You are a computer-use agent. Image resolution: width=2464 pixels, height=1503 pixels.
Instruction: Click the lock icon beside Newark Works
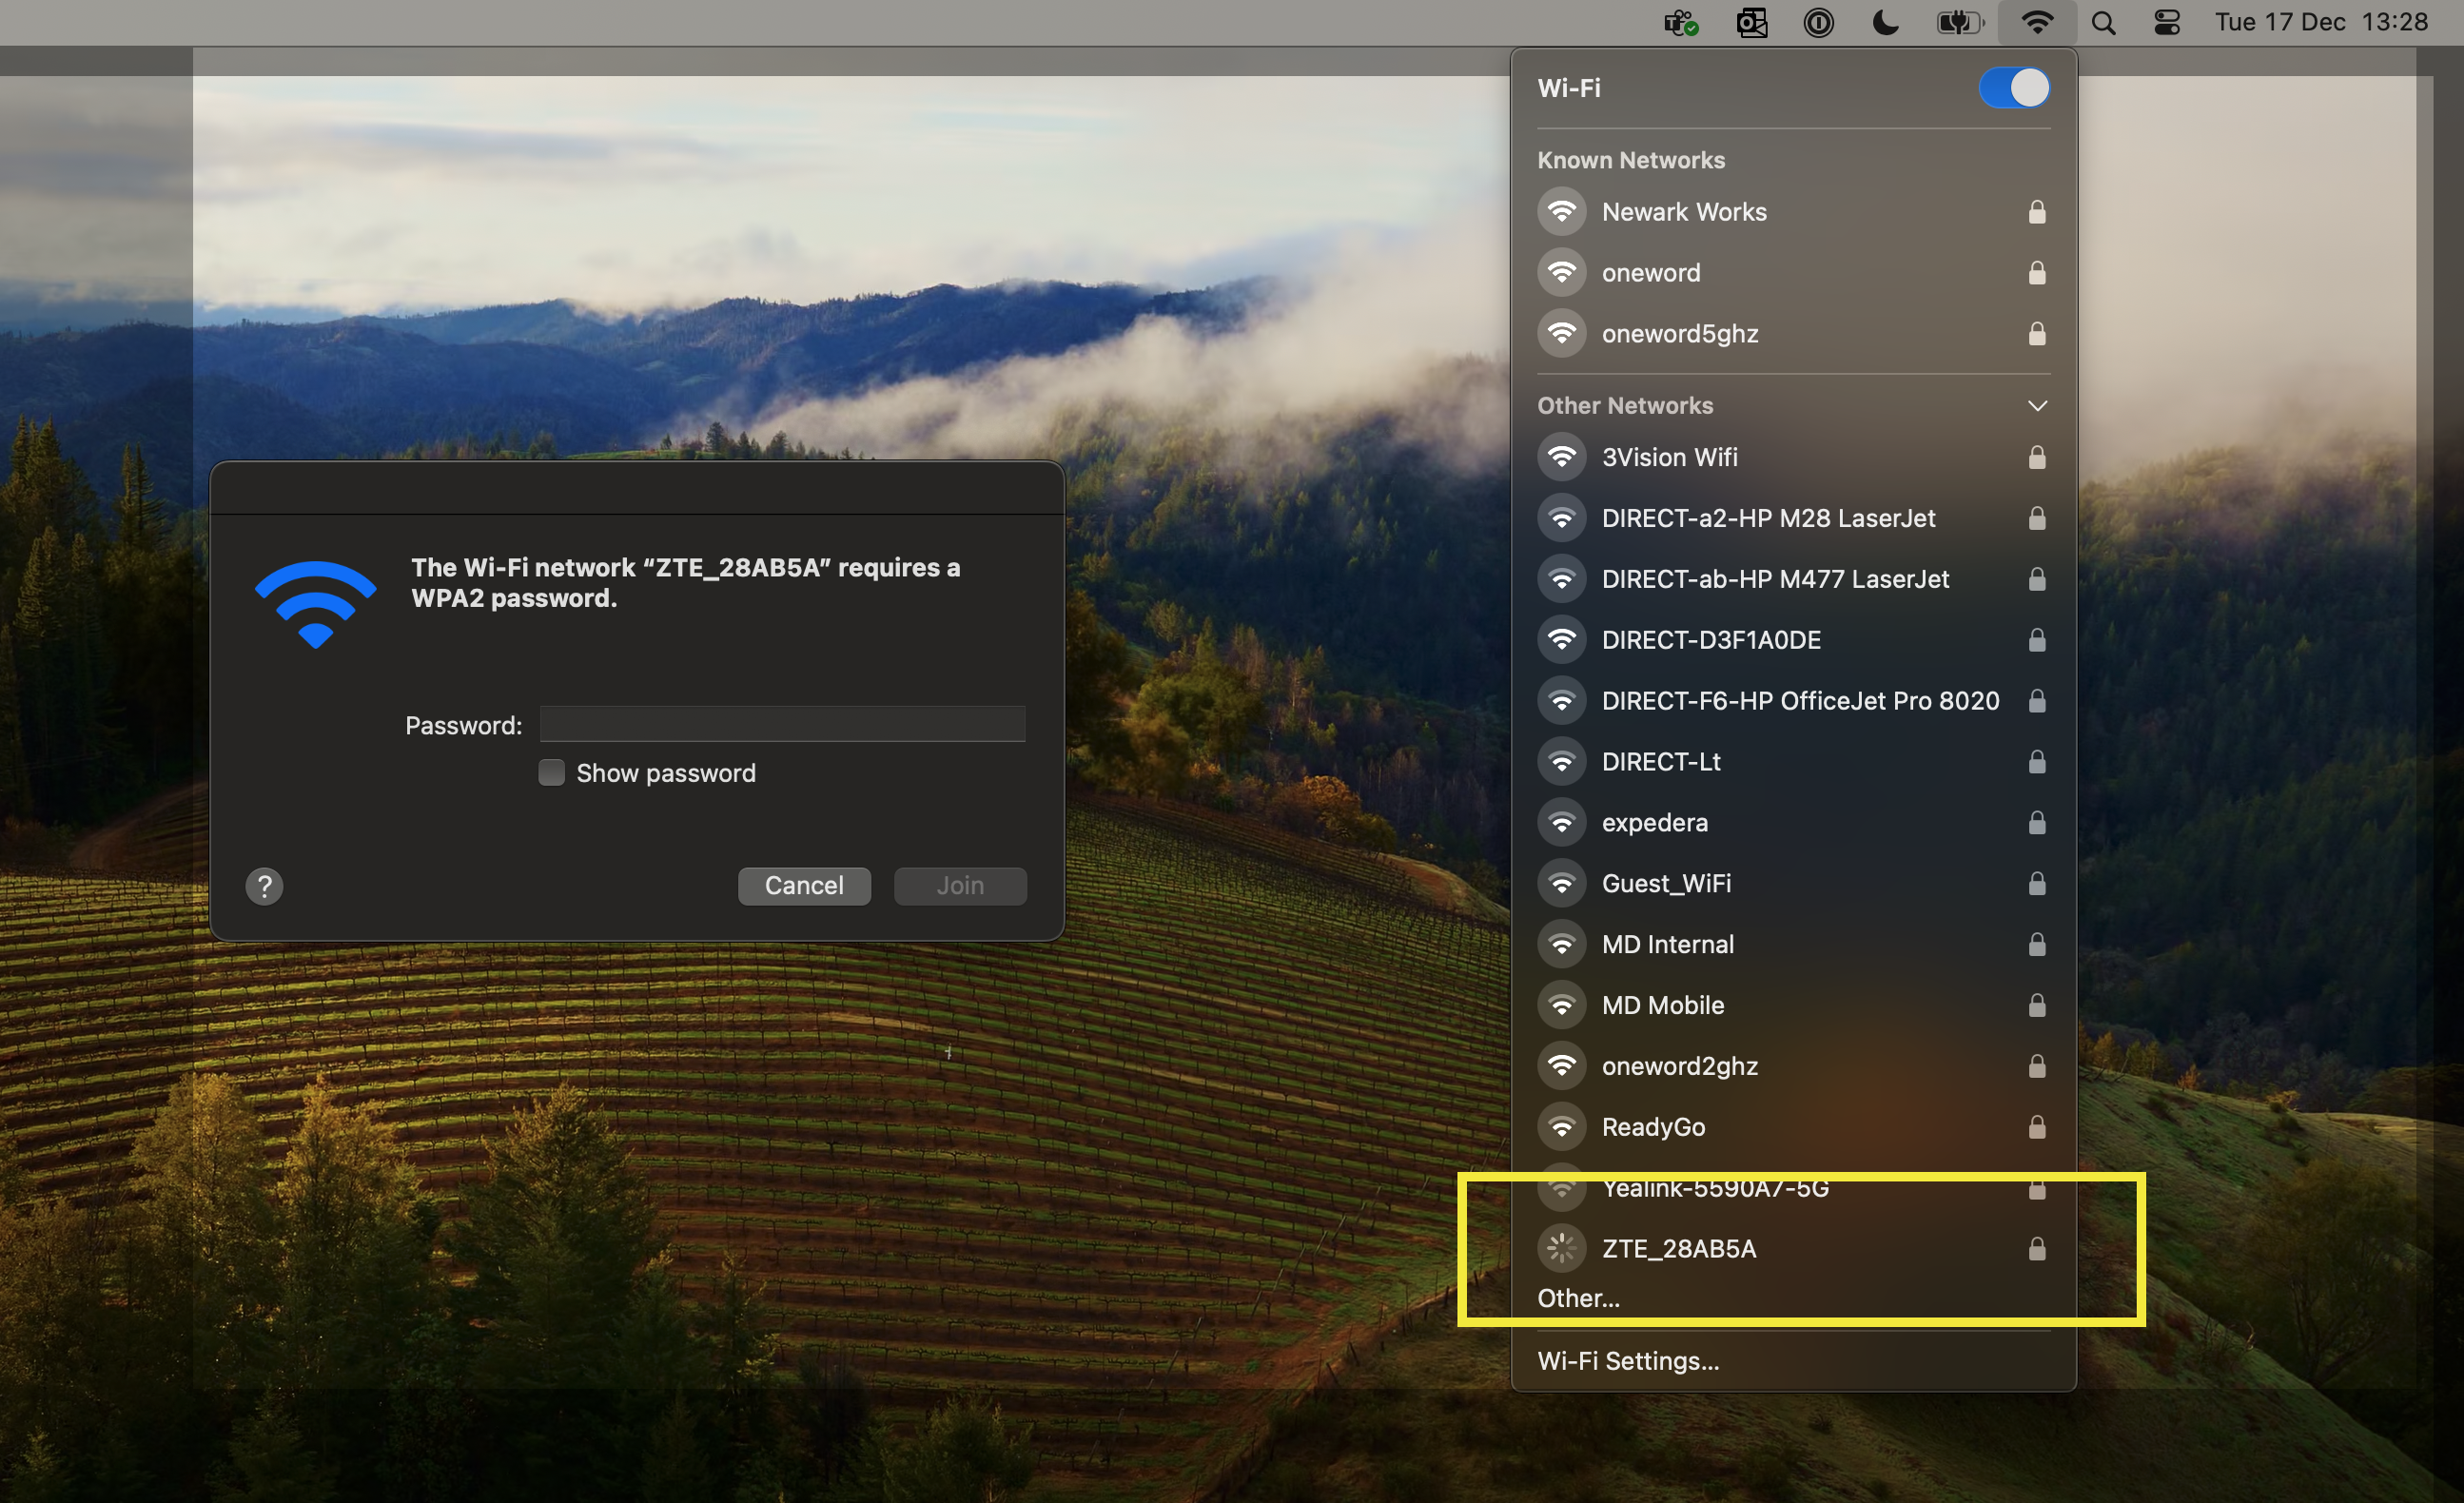coord(2037,211)
